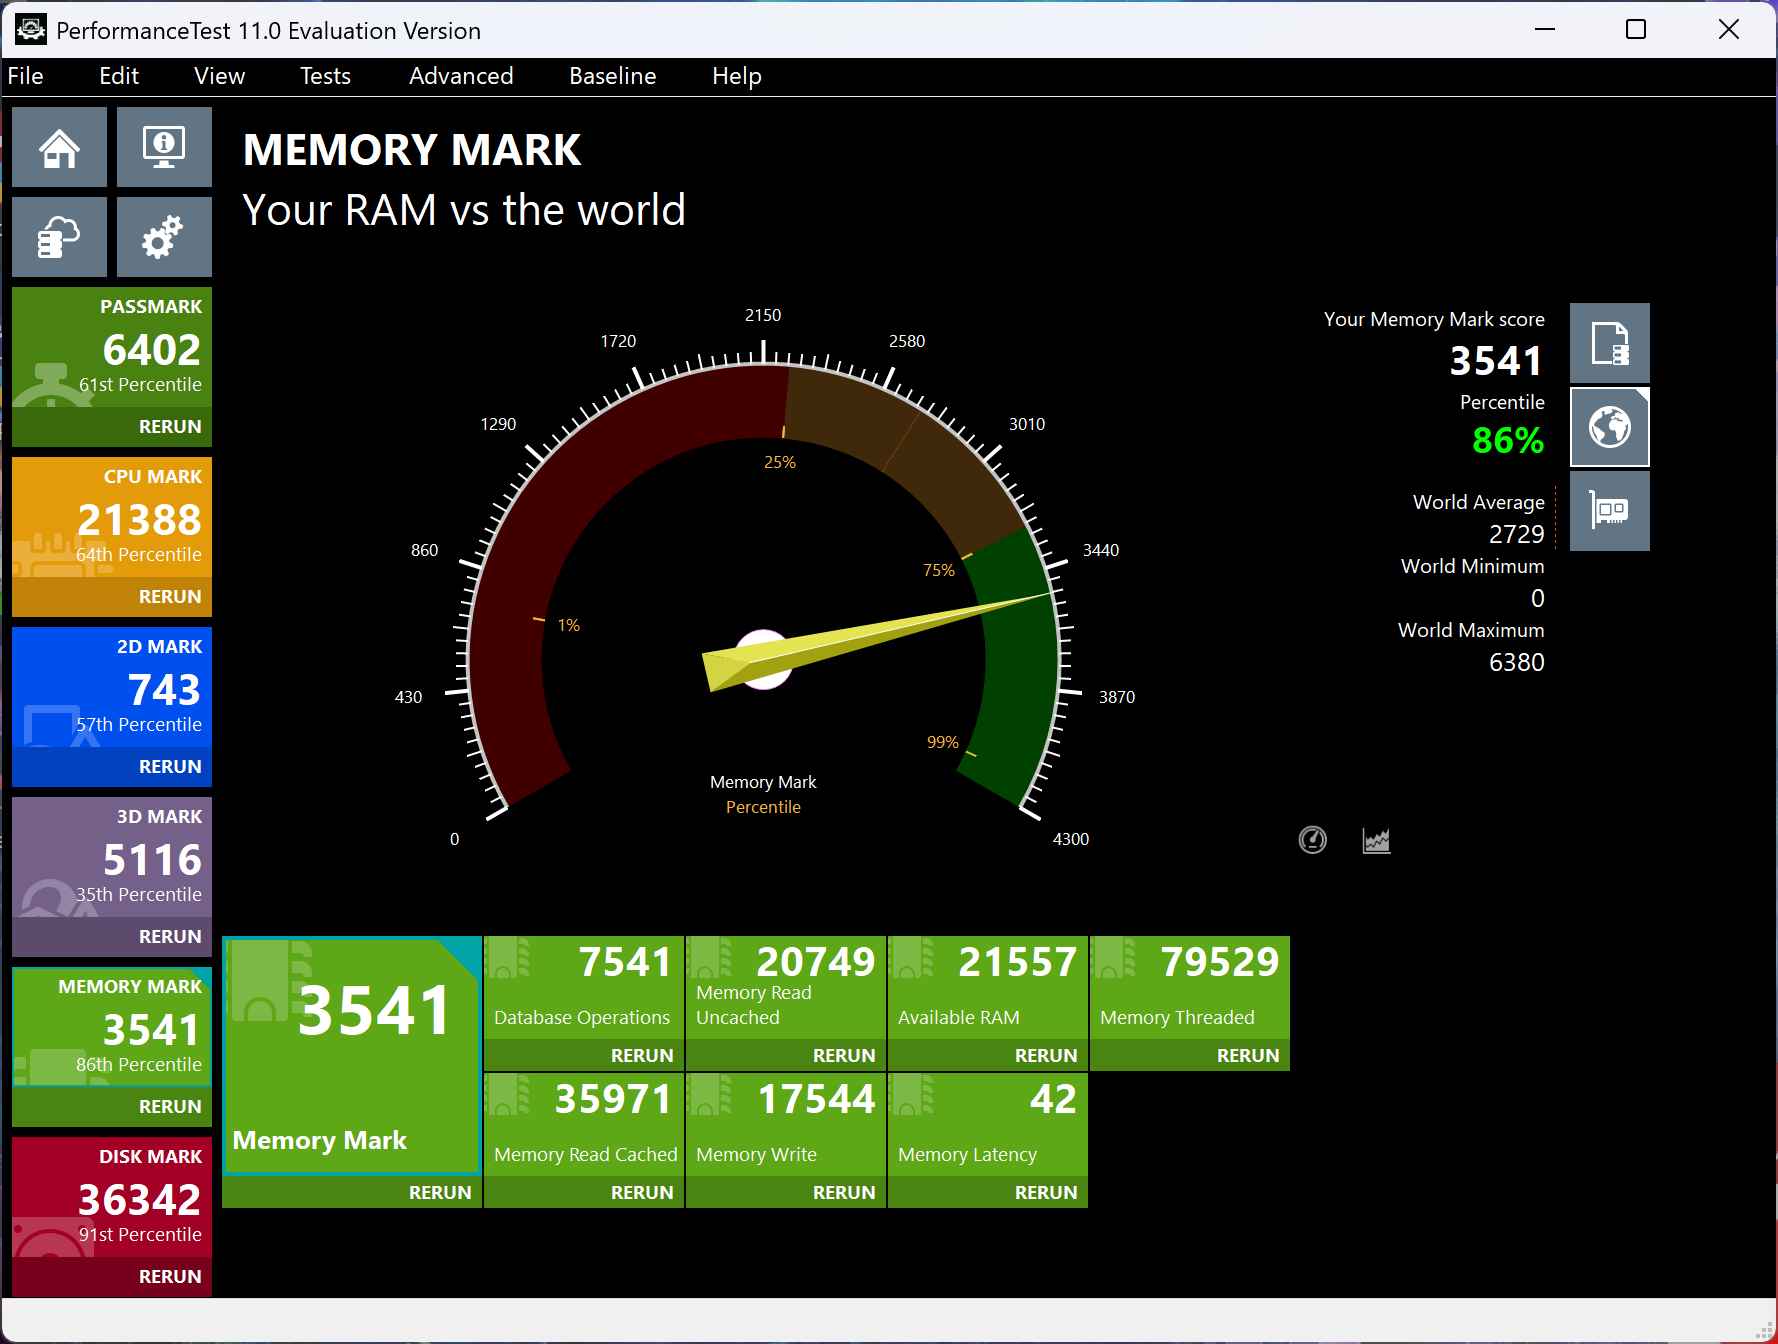The height and width of the screenshot is (1344, 1778).
Task: Open the Help menu
Action: coord(737,76)
